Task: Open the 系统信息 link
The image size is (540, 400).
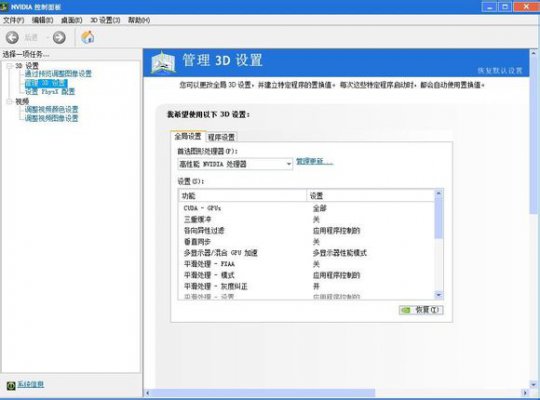Action: (31, 384)
